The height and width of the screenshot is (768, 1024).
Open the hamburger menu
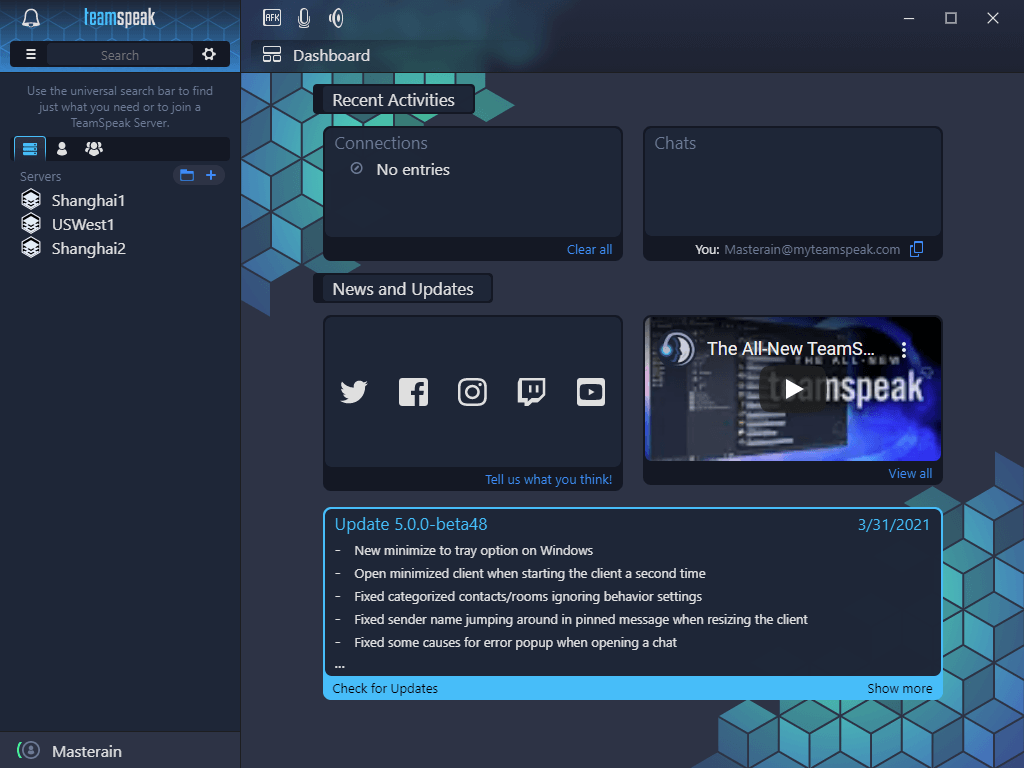point(31,55)
